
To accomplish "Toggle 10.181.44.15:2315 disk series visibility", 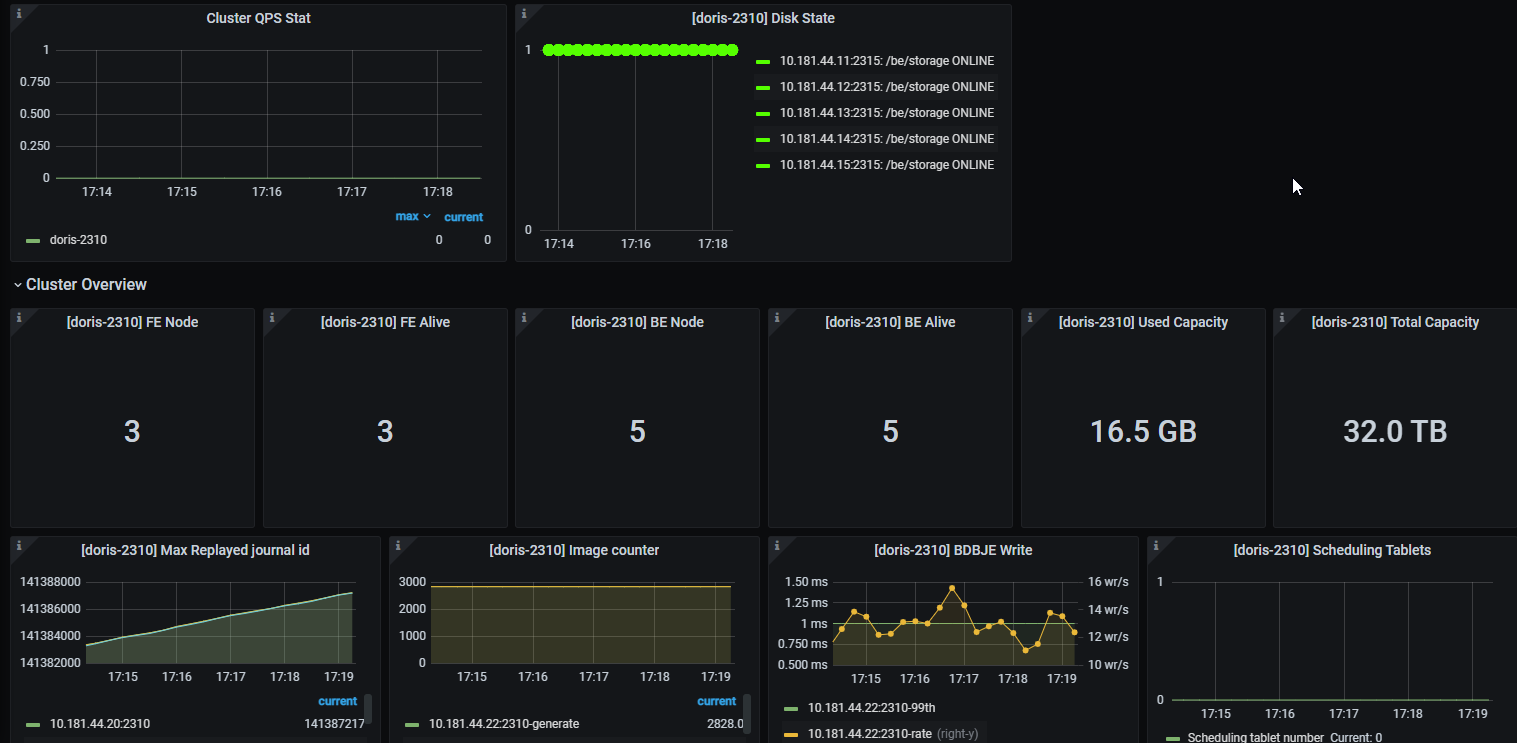I will 887,165.
